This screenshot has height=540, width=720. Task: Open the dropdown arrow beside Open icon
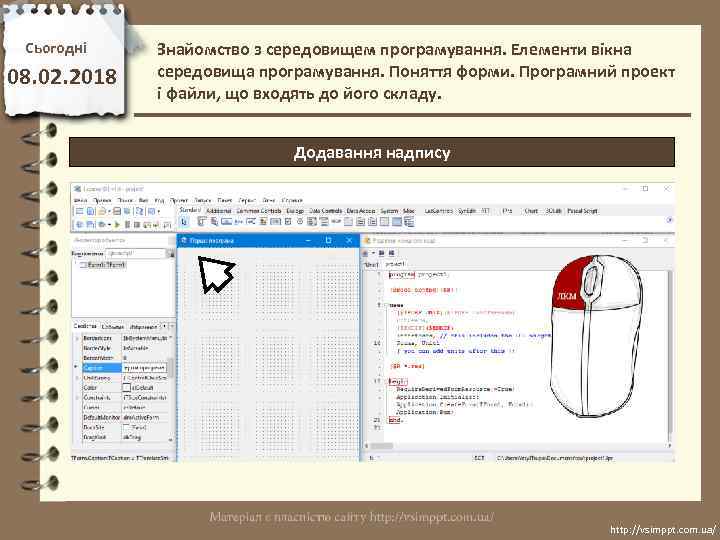click(109, 212)
